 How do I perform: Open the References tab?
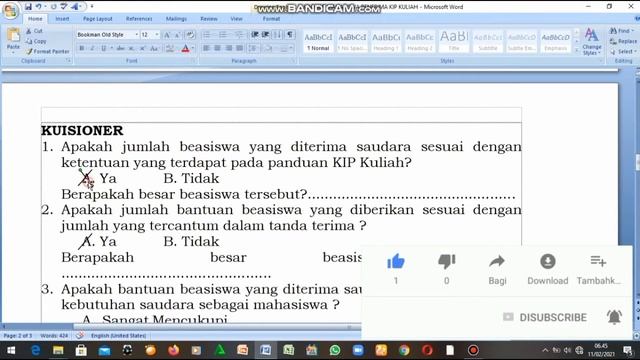click(139, 19)
